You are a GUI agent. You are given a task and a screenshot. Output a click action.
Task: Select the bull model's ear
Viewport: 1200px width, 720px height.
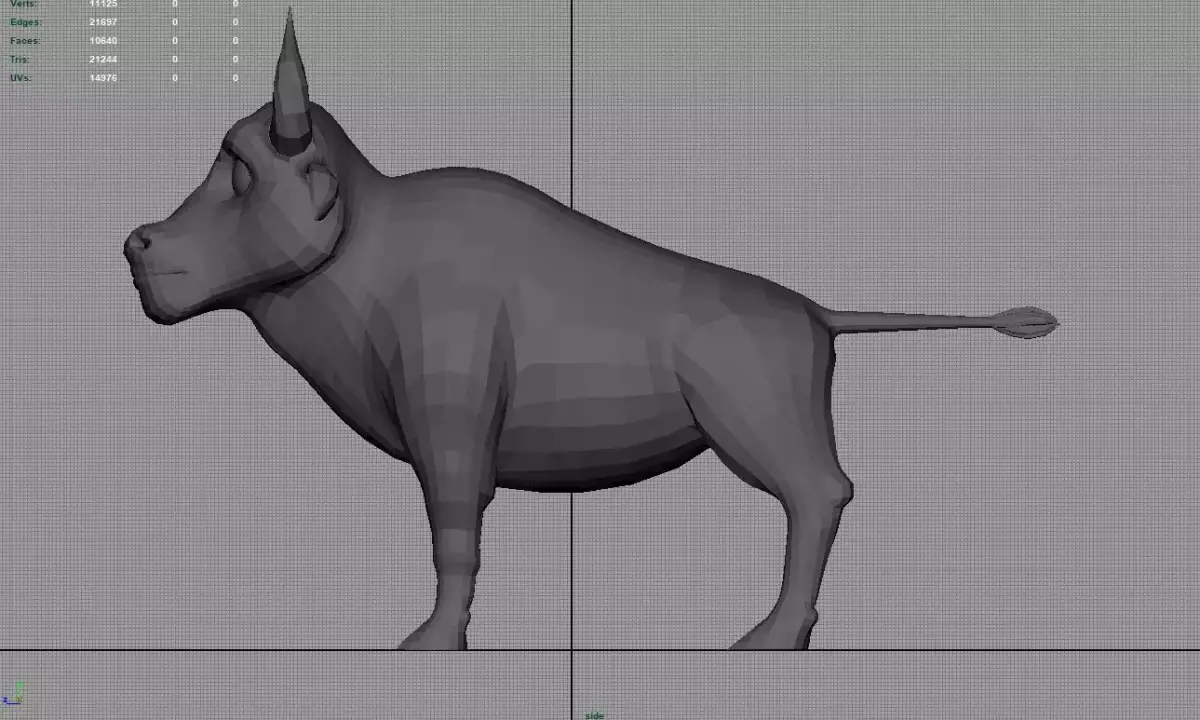[322, 190]
